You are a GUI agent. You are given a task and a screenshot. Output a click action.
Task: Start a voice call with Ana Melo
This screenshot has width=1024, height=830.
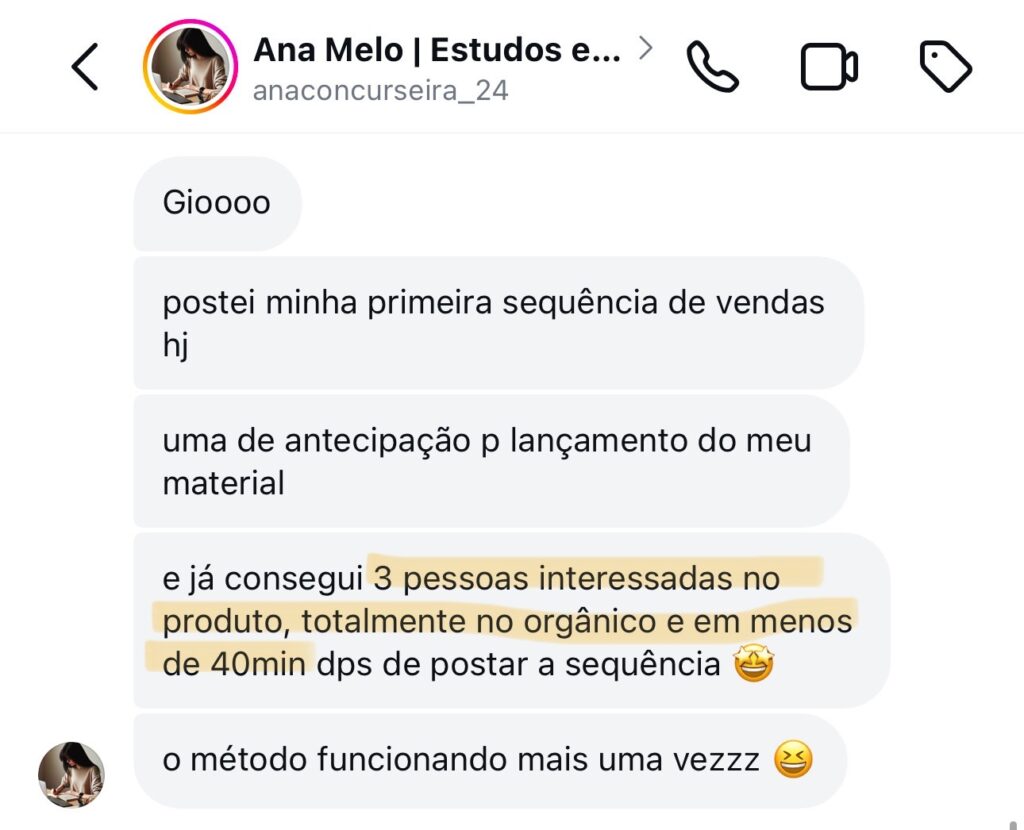click(x=712, y=67)
